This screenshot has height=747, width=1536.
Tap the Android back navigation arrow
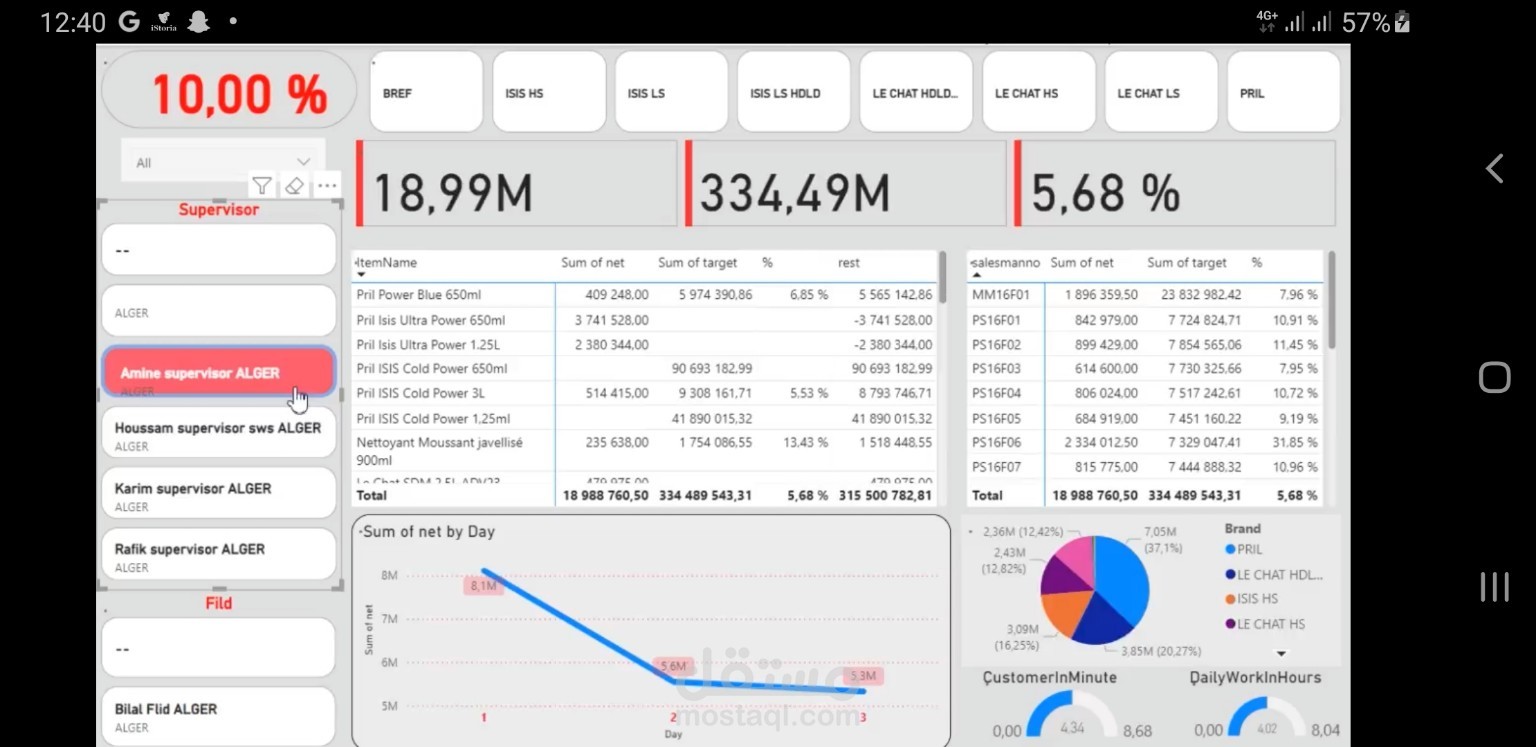[x=1494, y=168]
